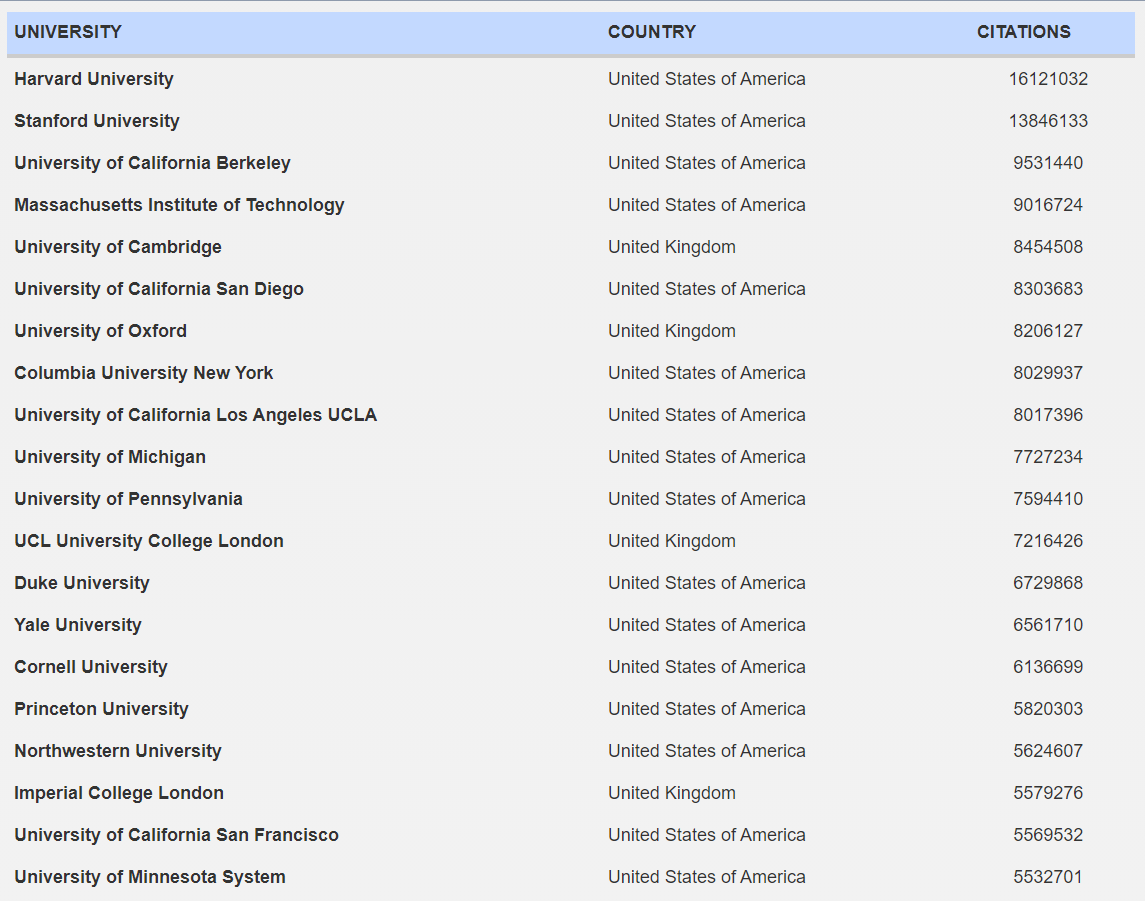Select citation value 8017396
This screenshot has width=1145, height=901.
pyautogui.click(x=1048, y=415)
